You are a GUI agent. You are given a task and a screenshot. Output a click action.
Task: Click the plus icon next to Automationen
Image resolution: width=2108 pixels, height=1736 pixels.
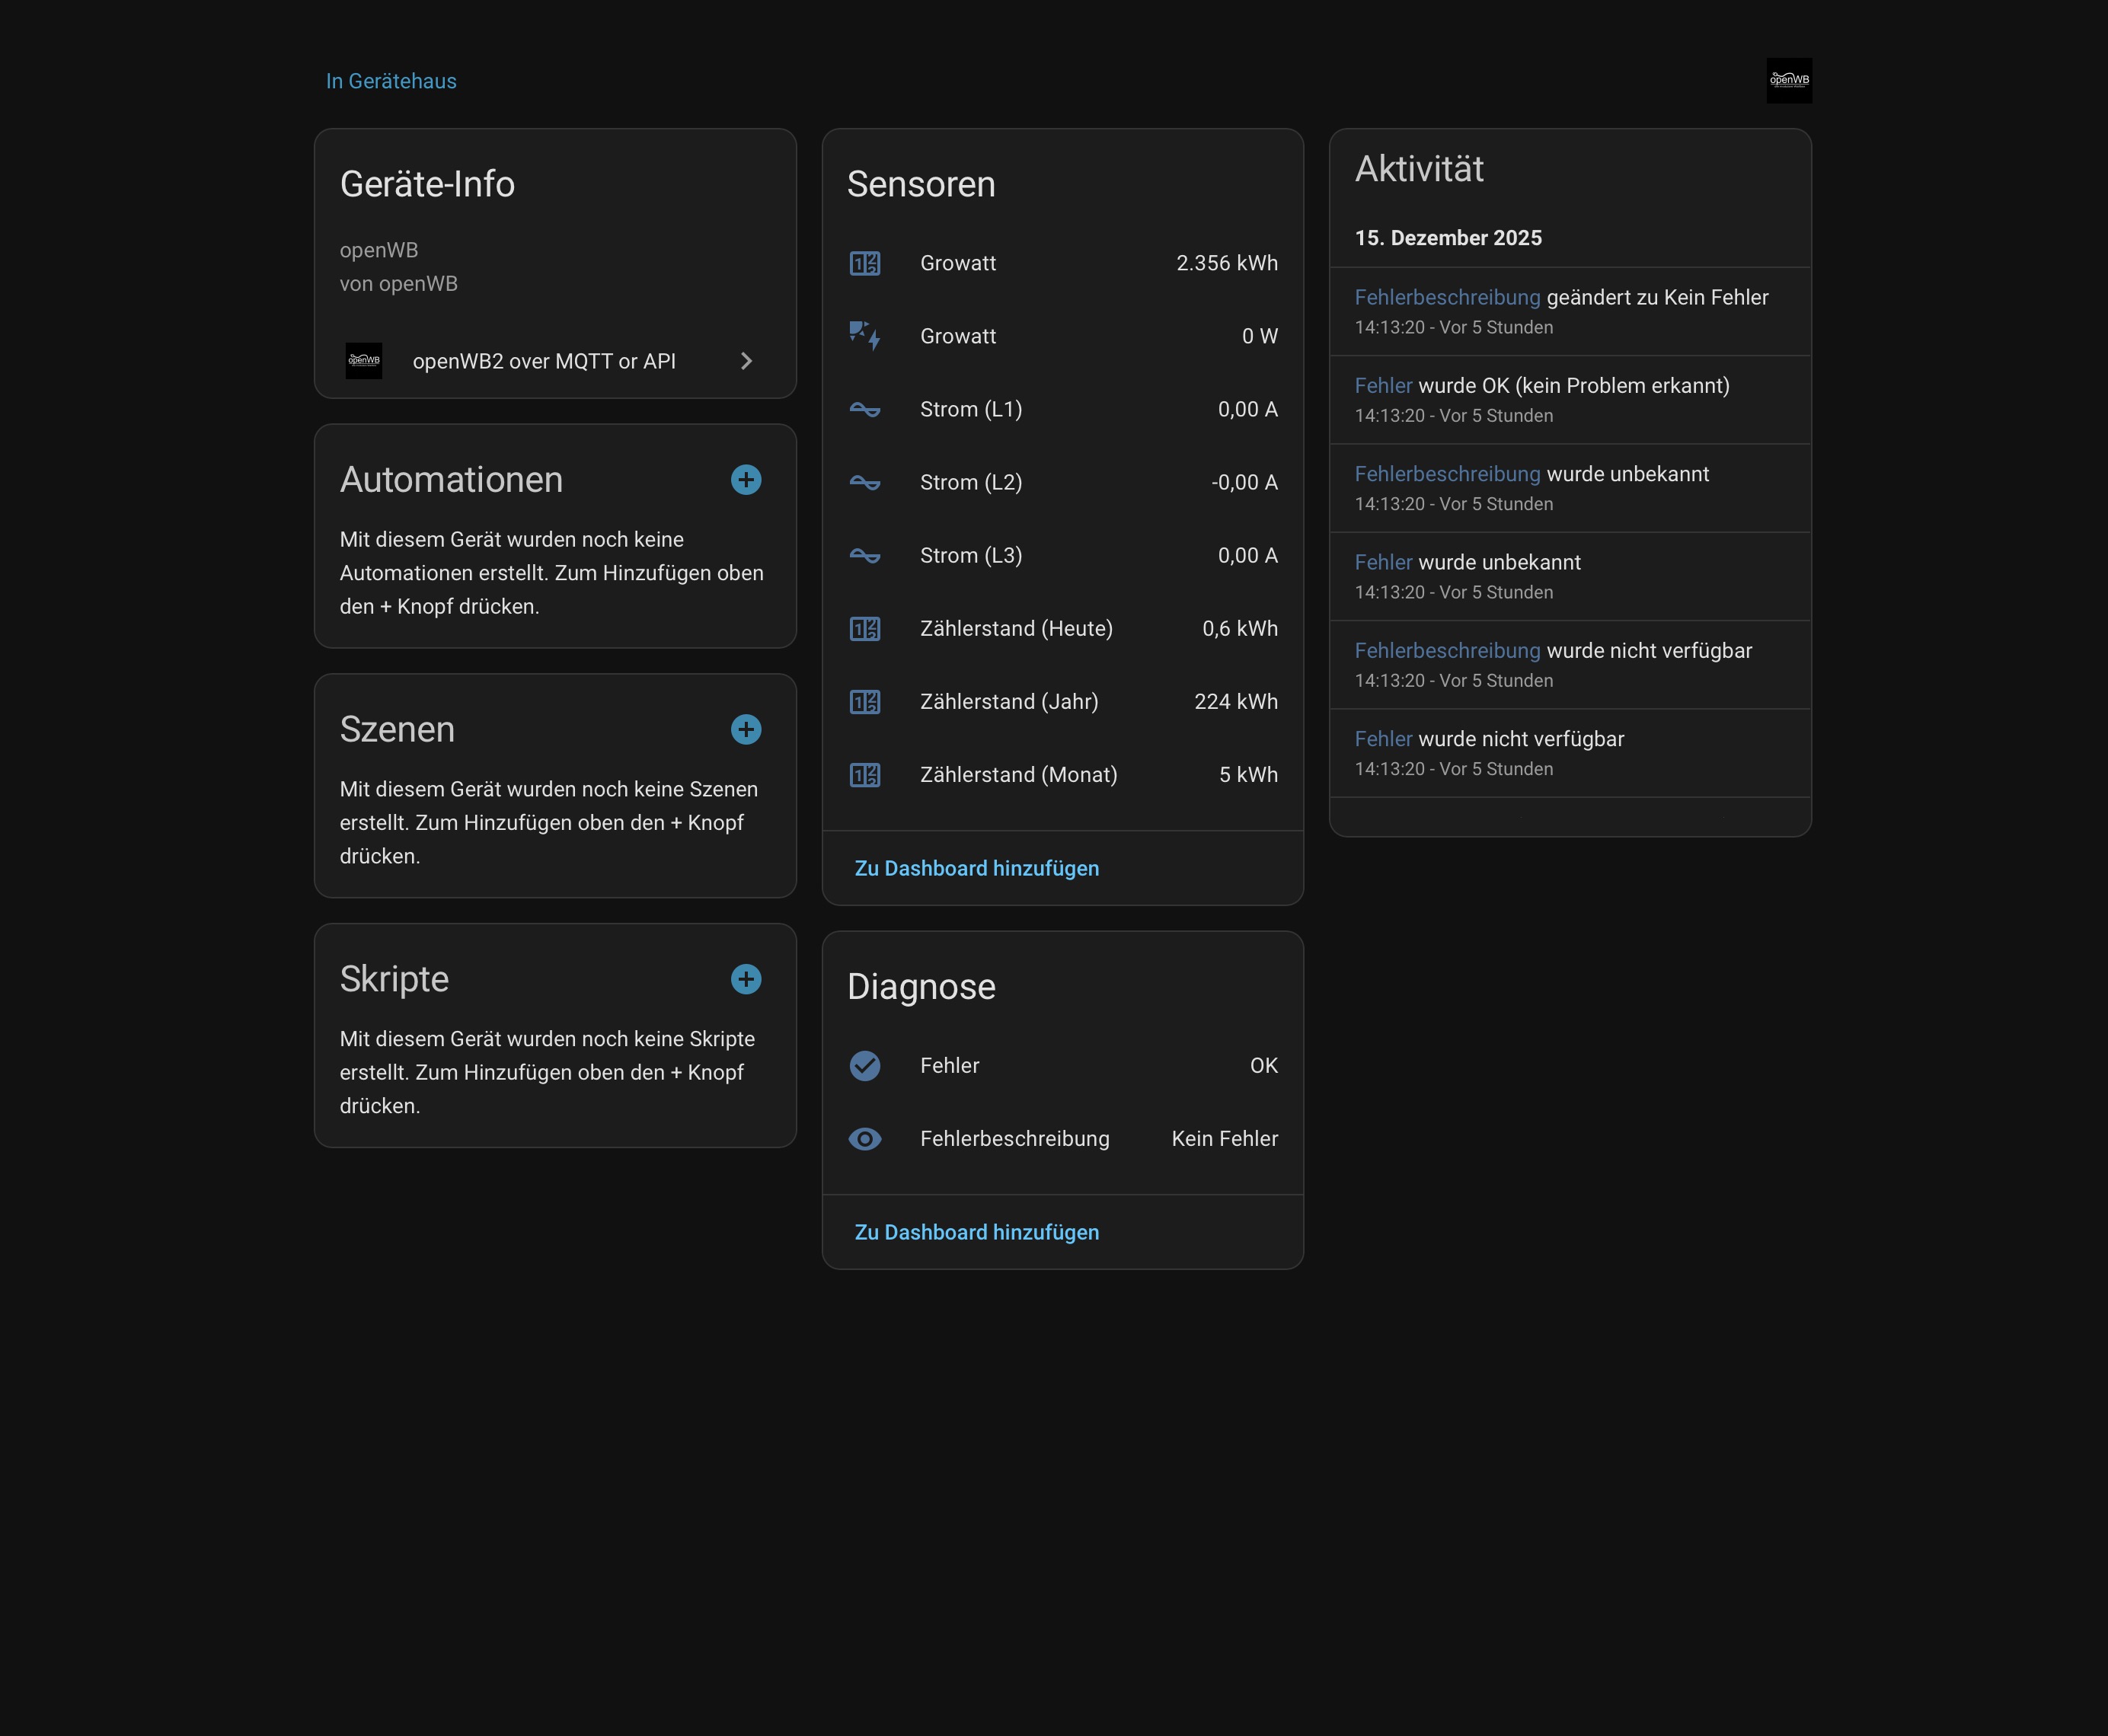click(x=745, y=480)
